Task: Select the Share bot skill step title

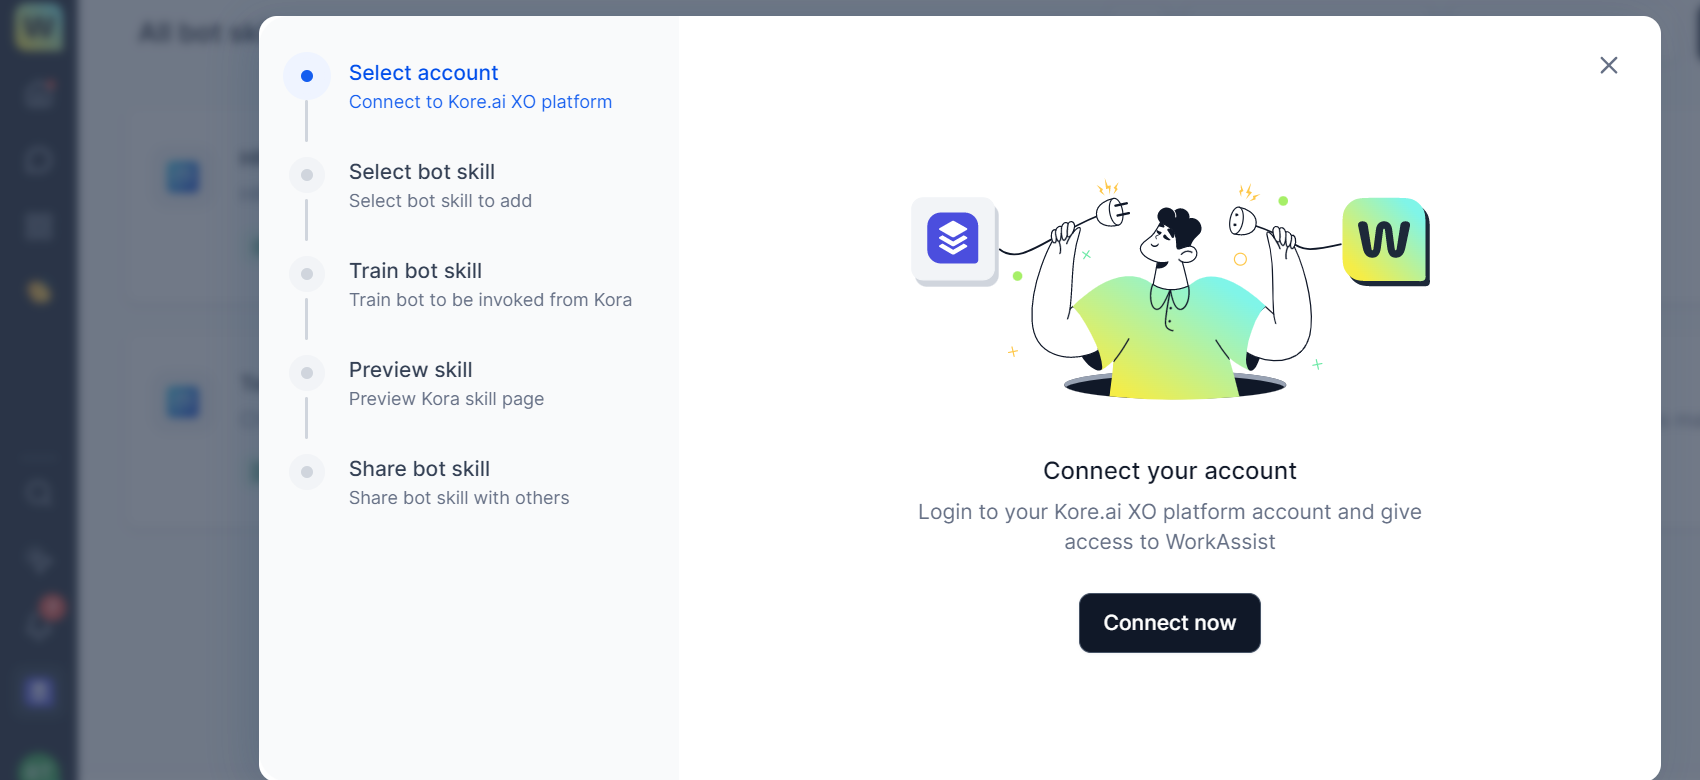Action: click(419, 469)
